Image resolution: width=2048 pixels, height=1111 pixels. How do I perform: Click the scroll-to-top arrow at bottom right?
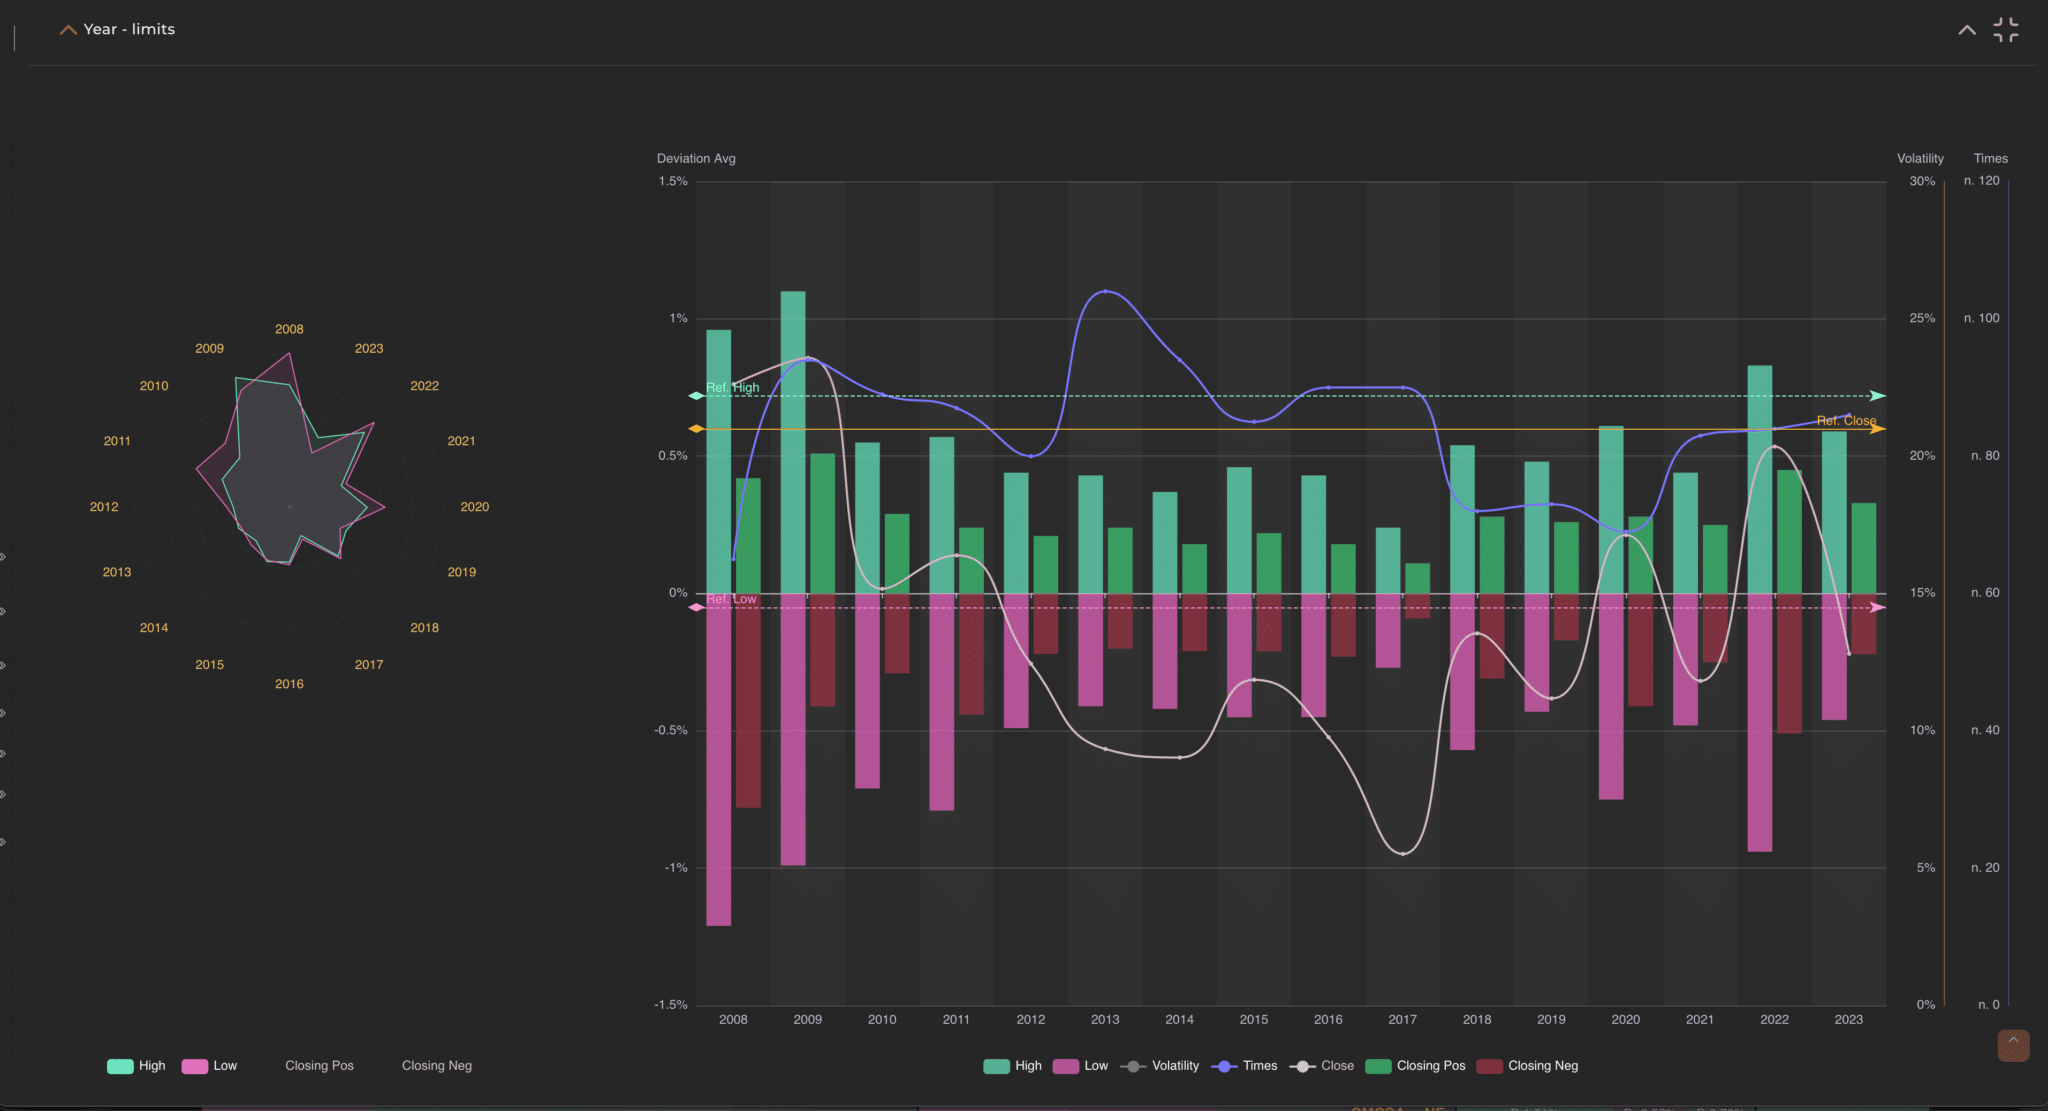(2014, 1045)
